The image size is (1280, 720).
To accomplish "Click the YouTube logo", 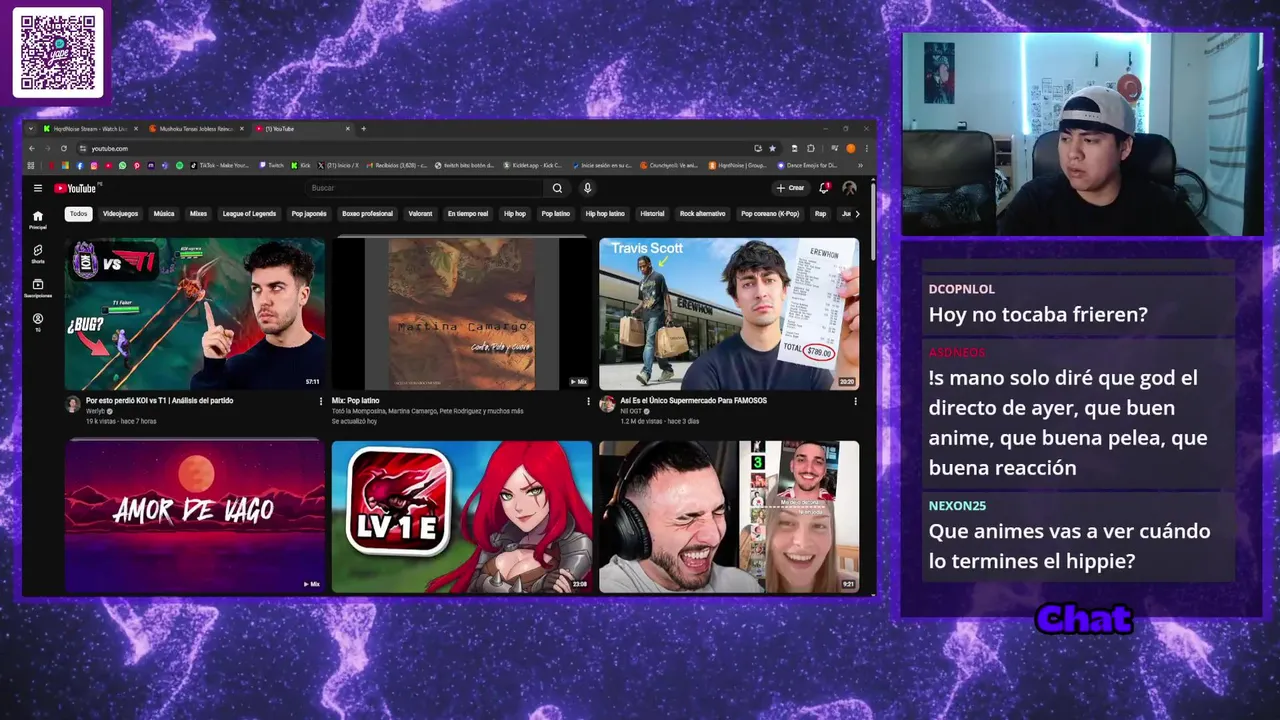I will (75, 188).
